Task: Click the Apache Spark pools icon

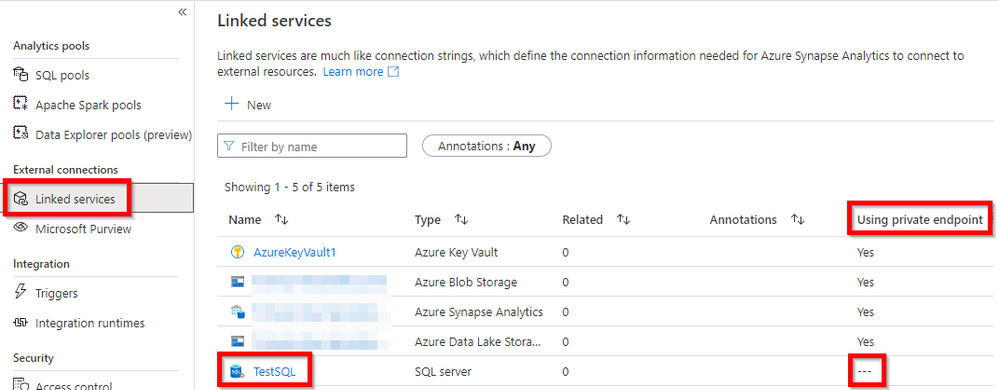Action: point(21,105)
